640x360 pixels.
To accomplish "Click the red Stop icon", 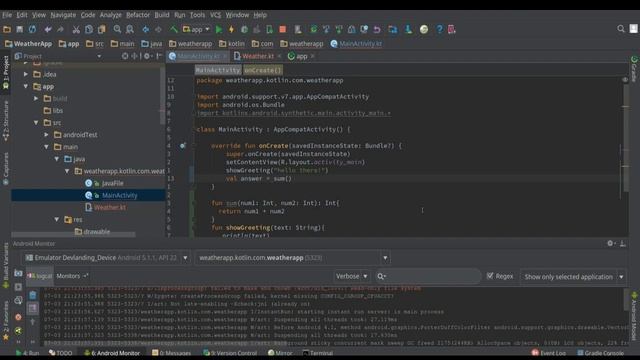I will [x=282, y=29].
